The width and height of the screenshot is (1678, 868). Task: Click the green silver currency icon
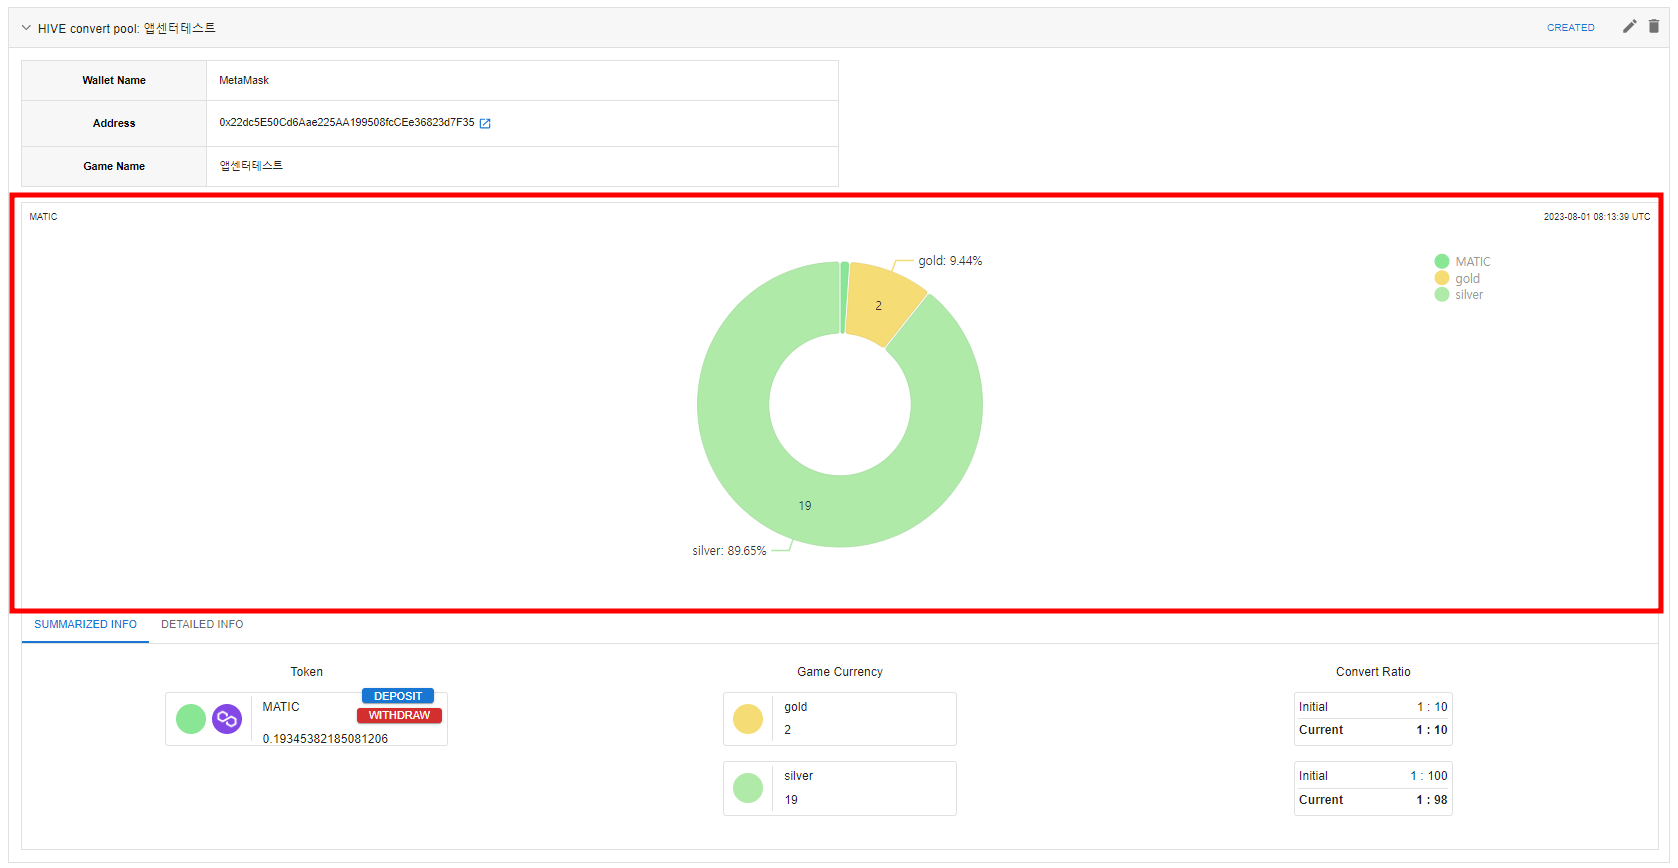(x=748, y=788)
